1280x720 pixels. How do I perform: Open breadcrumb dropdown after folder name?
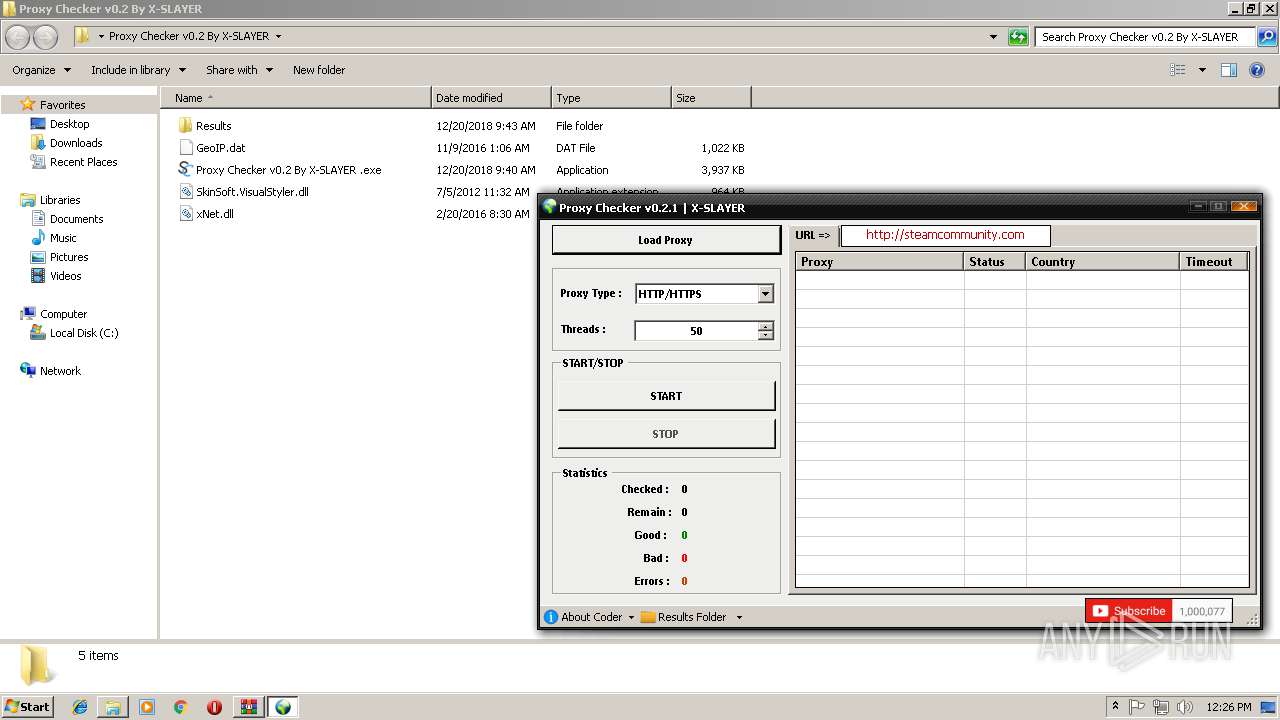(278, 37)
